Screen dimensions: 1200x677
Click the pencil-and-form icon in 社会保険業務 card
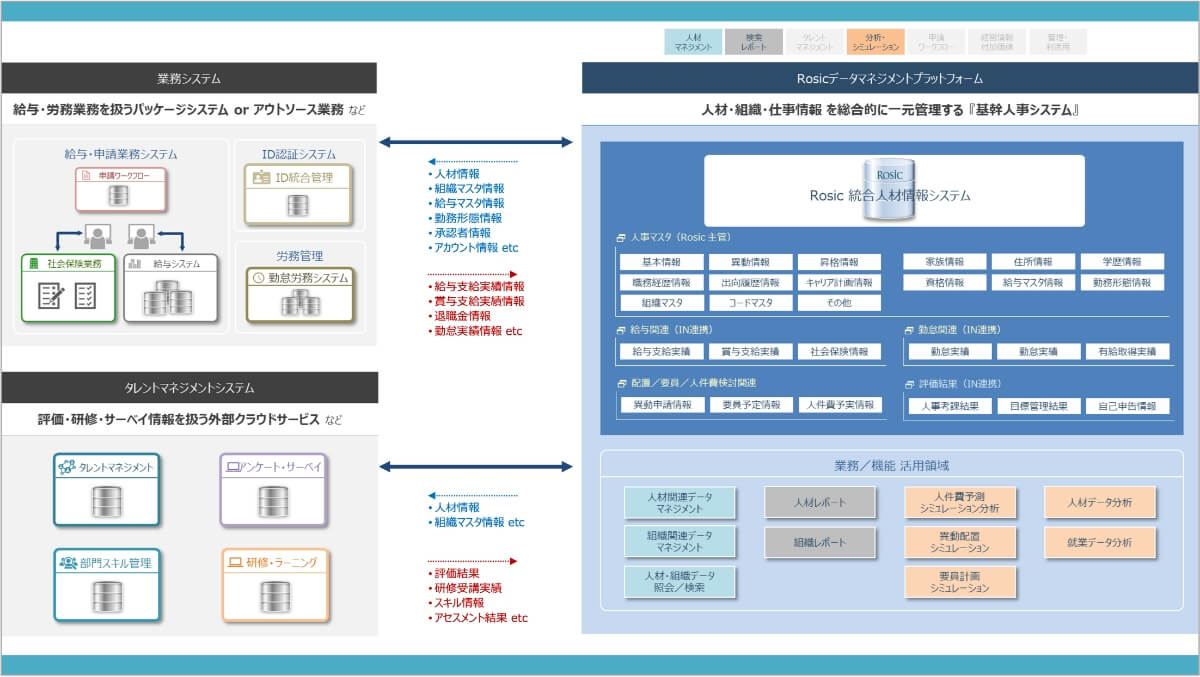[51, 295]
